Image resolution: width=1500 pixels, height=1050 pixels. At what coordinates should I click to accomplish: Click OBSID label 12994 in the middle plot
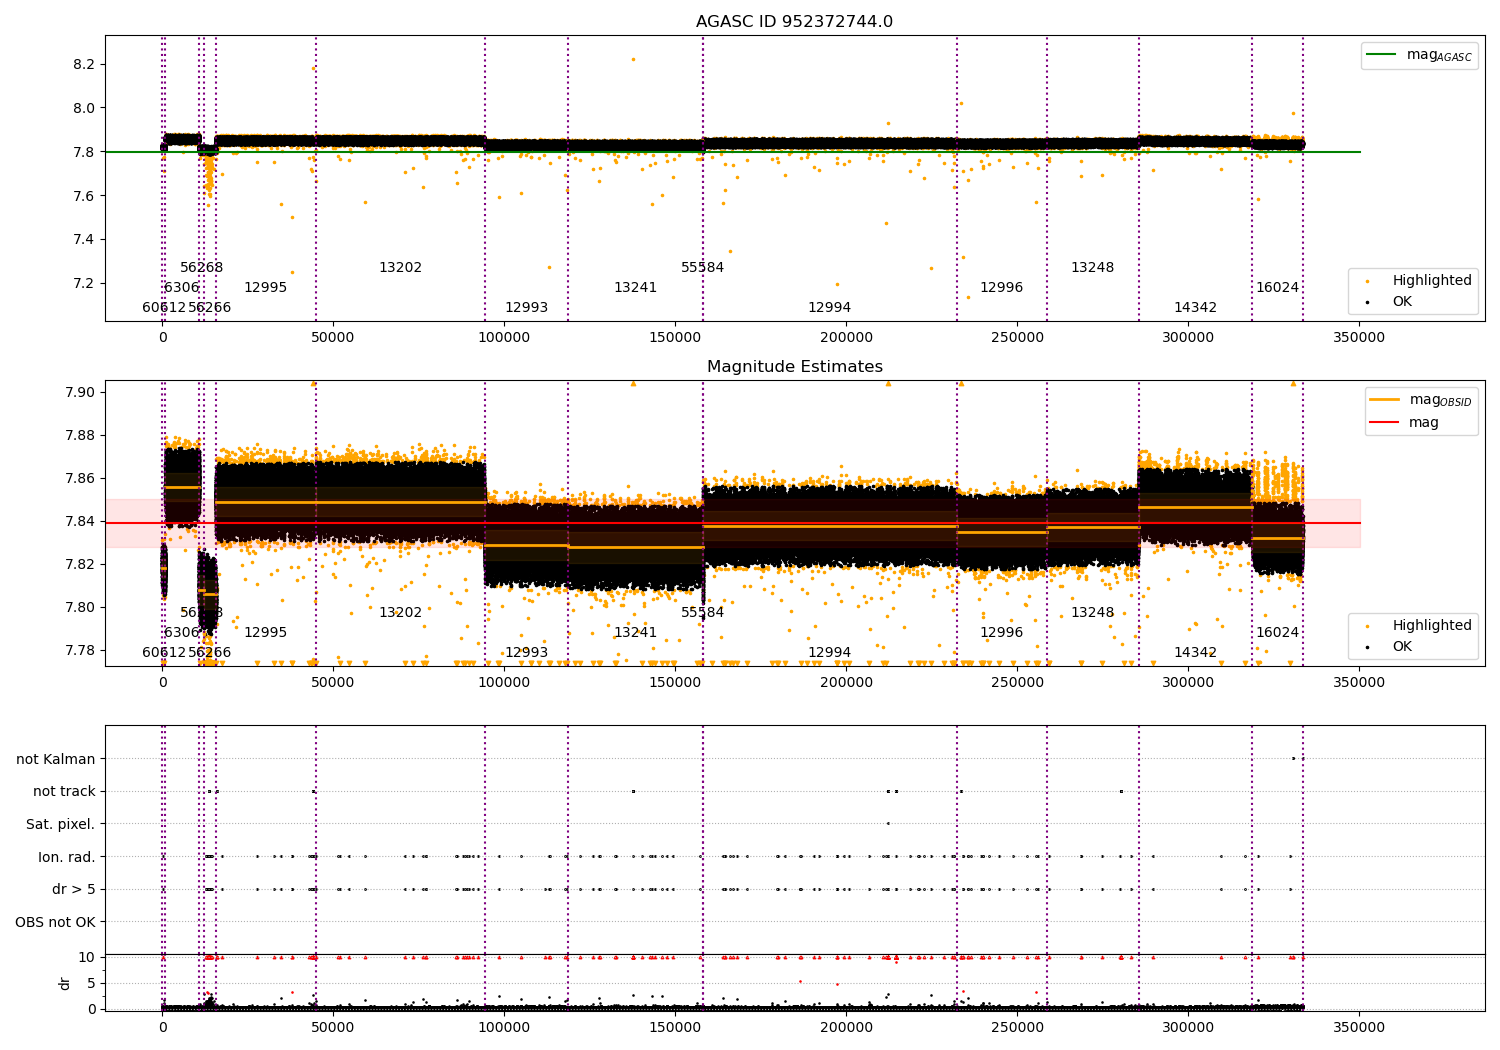[x=830, y=653]
